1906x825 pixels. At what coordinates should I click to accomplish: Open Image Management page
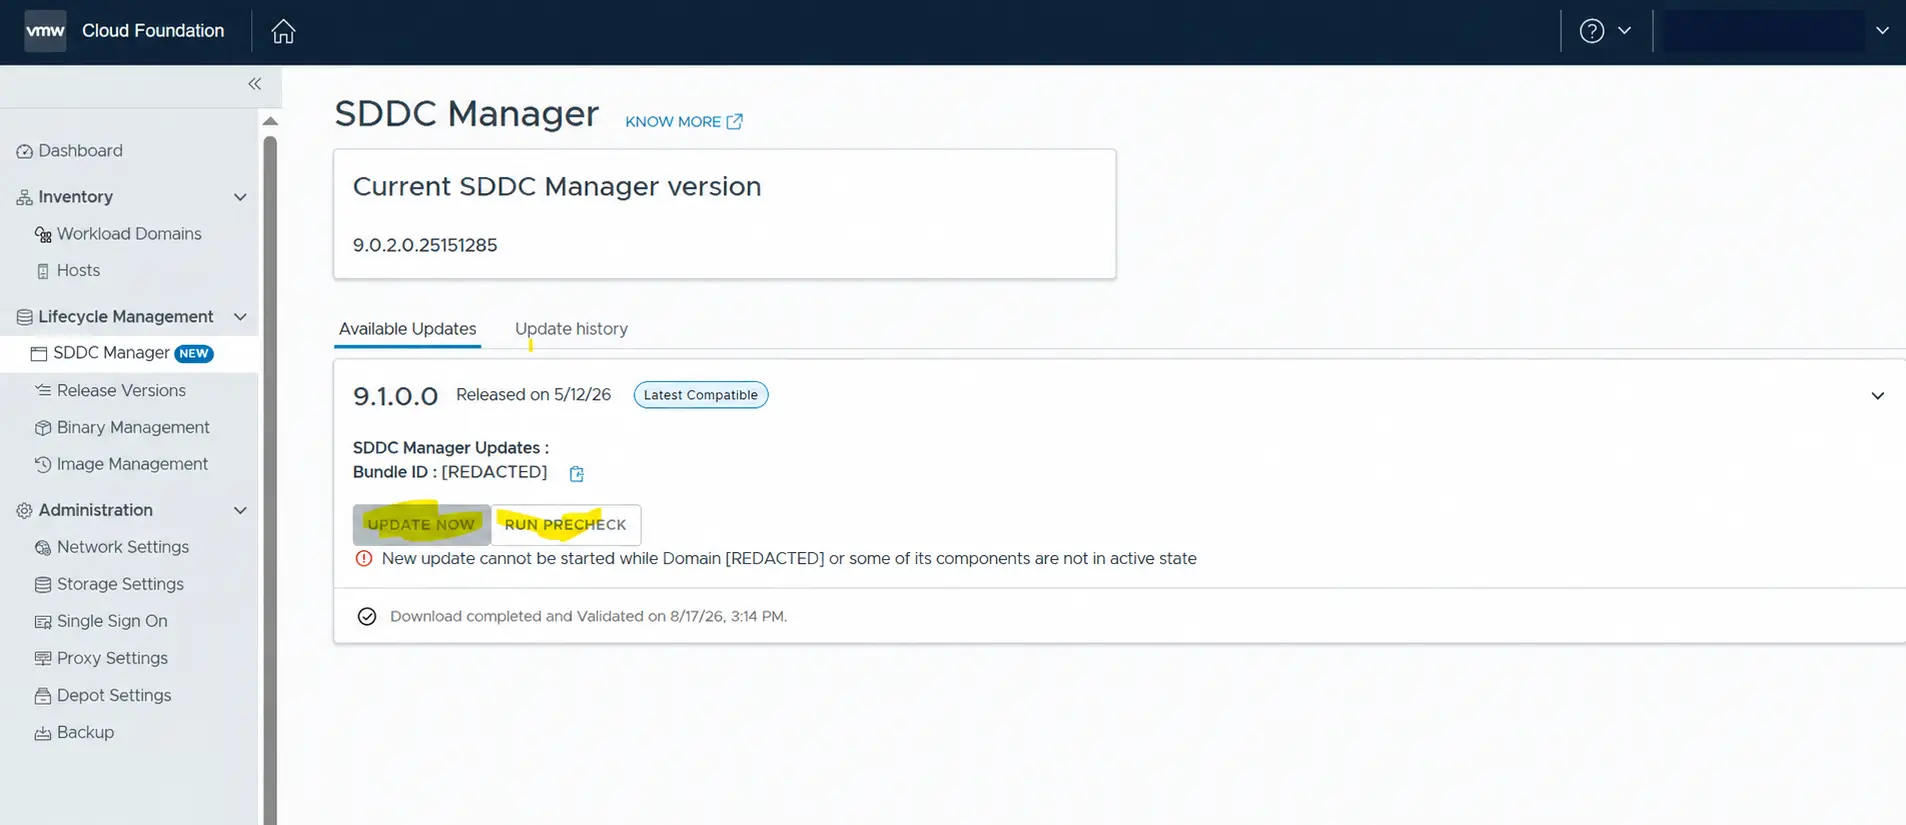coord(132,464)
